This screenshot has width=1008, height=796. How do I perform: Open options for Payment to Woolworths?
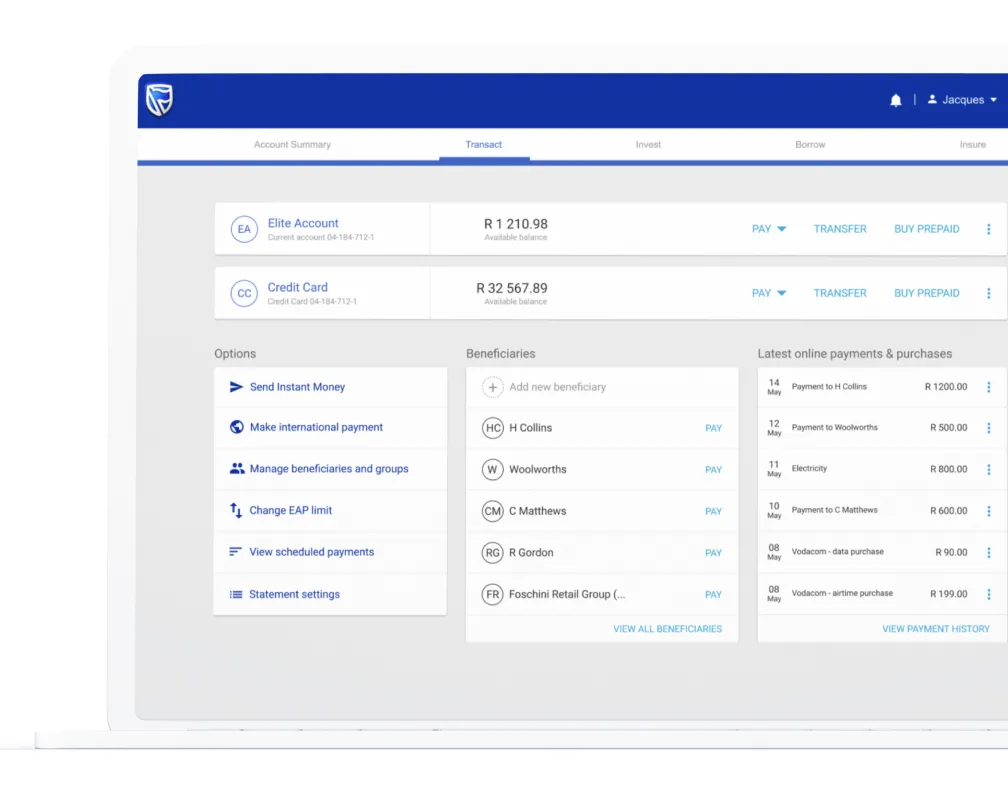point(989,428)
